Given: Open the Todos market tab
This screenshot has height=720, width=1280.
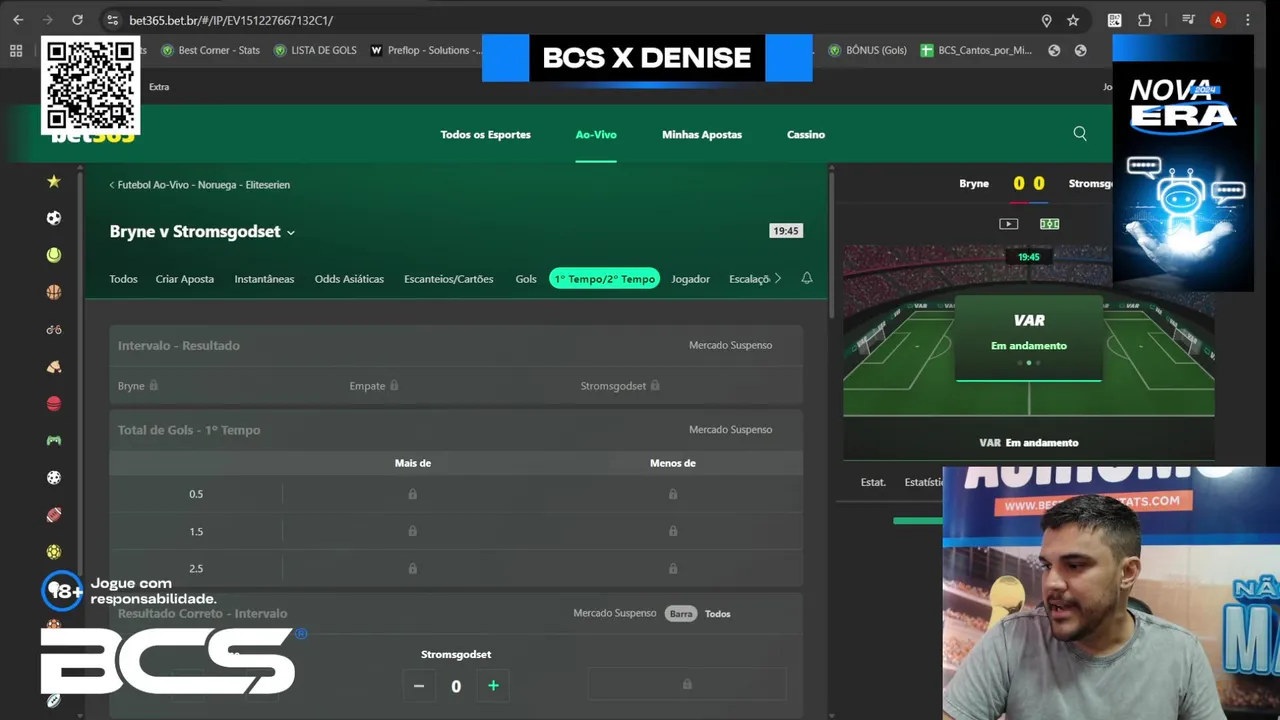Looking at the screenshot, I should coord(123,279).
